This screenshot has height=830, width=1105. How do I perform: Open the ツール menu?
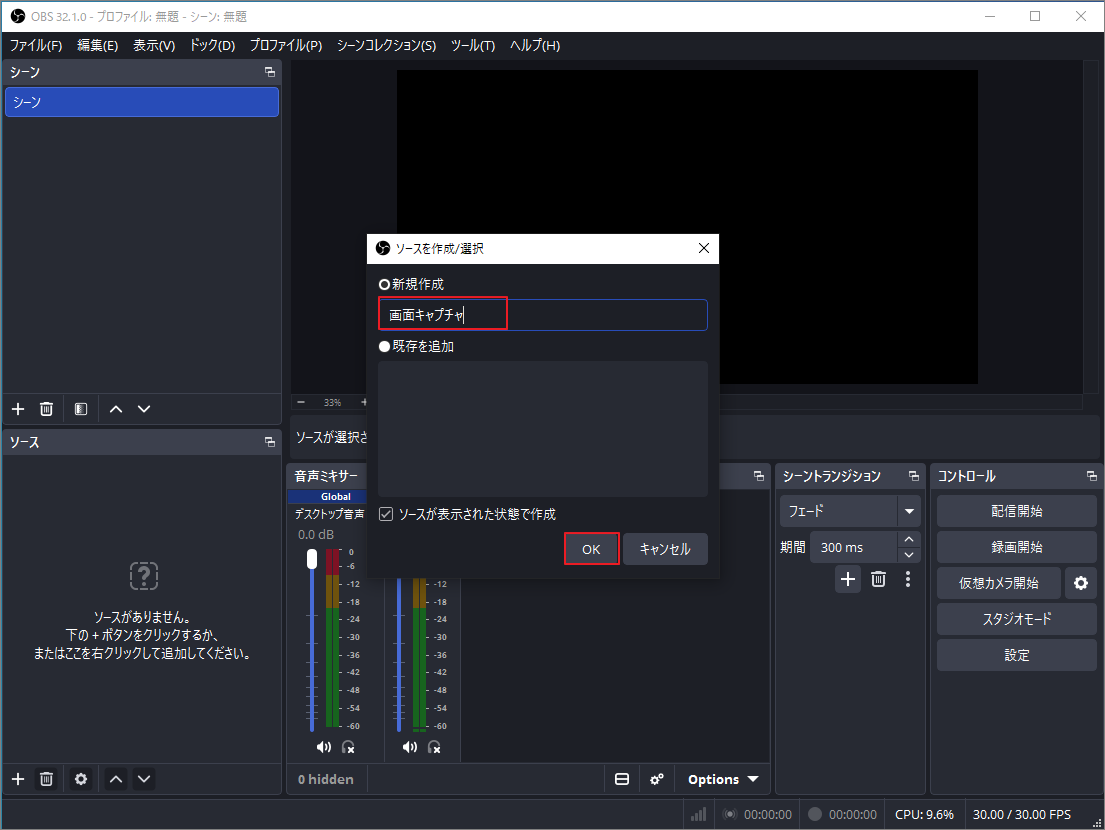472,45
